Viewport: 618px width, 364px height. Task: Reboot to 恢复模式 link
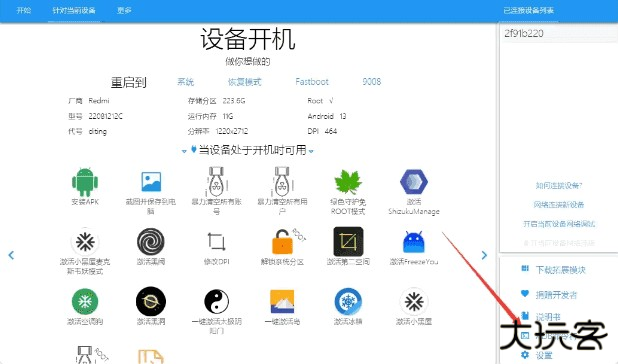point(245,82)
